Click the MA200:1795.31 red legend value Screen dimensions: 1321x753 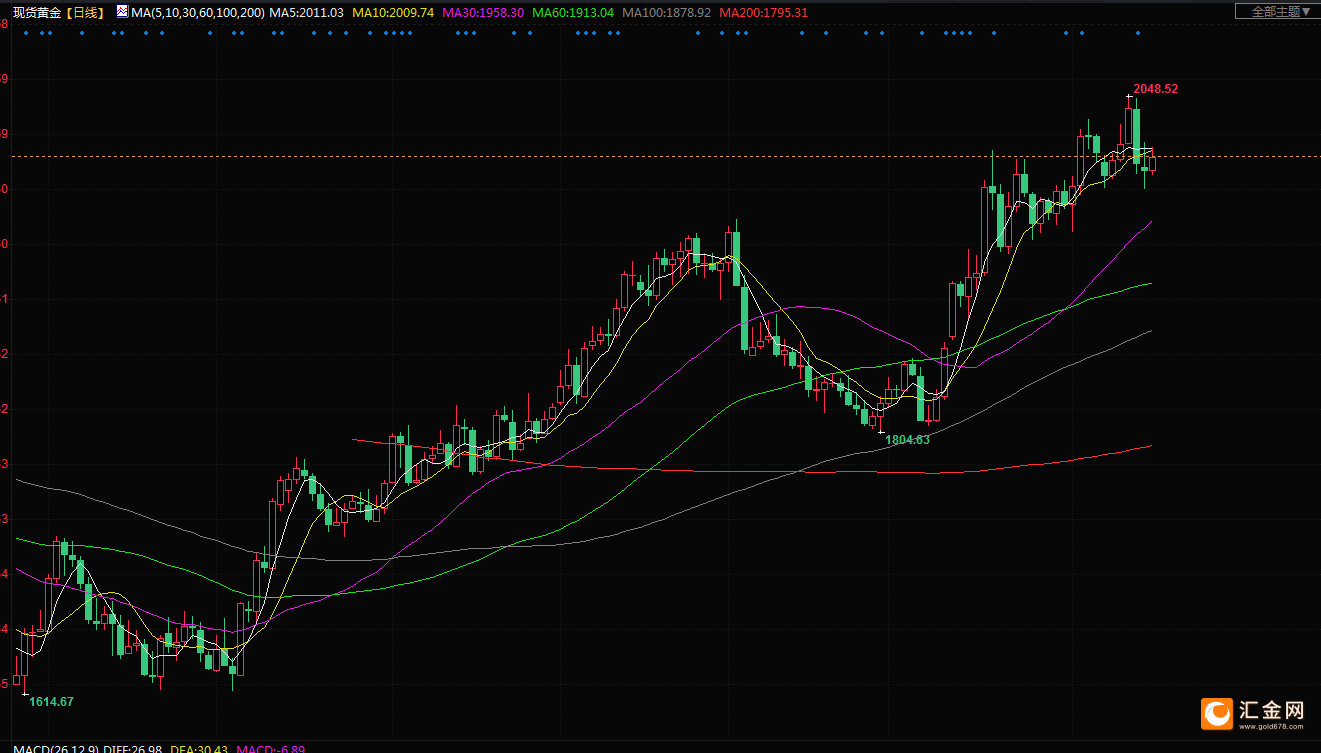tap(763, 13)
